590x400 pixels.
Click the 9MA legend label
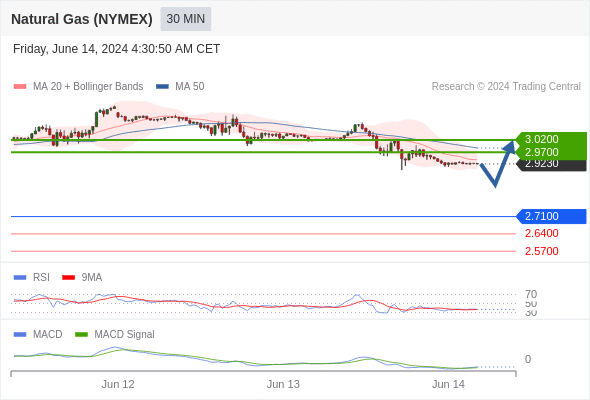(92, 278)
